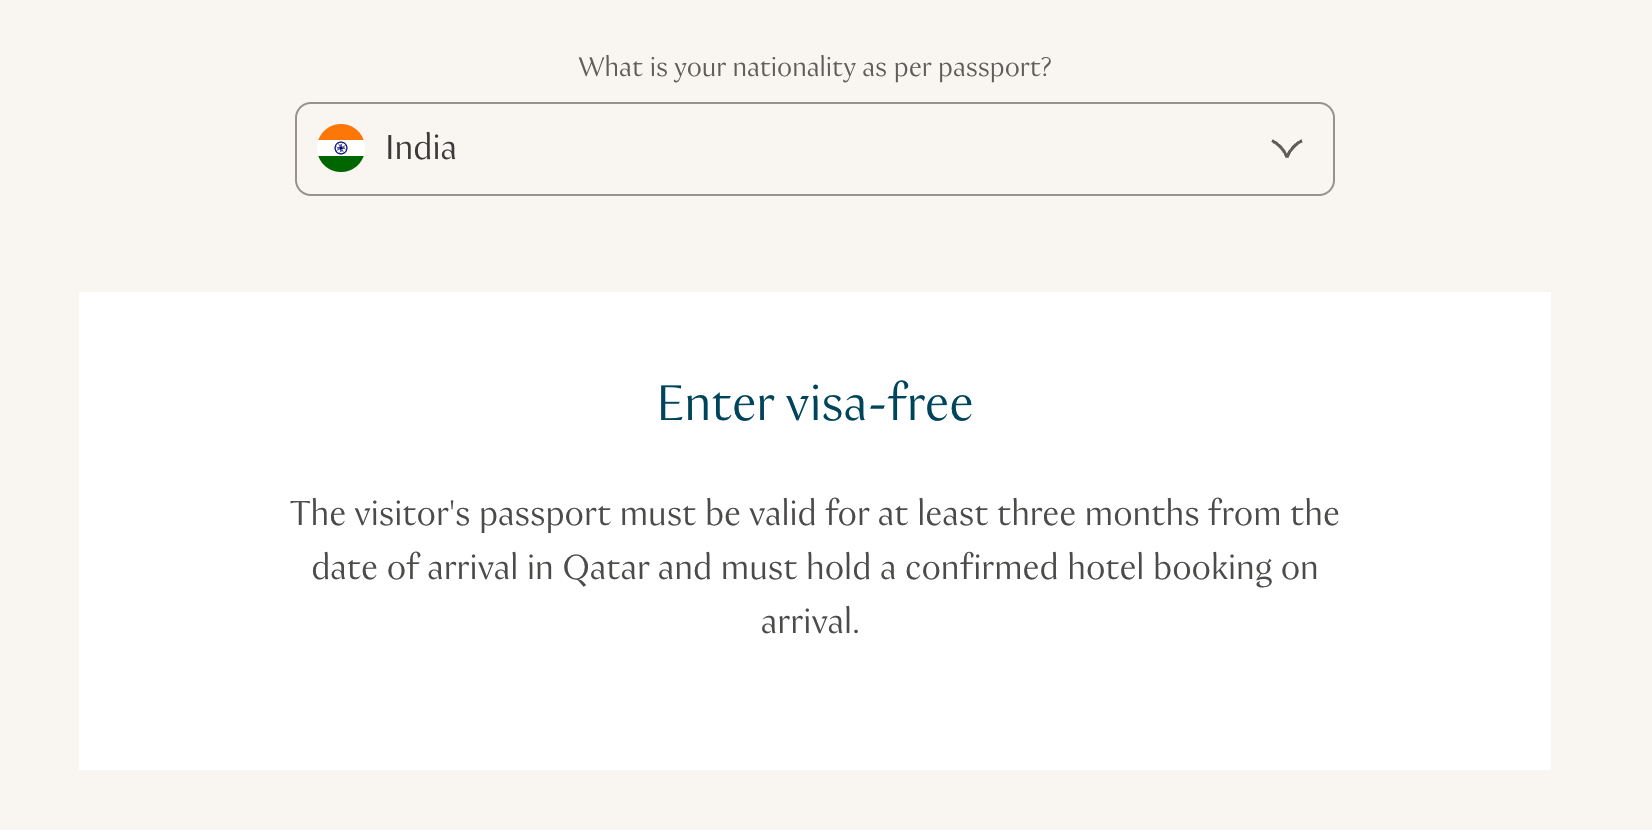Click the circular flag badge in the selector

pos(341,148)
